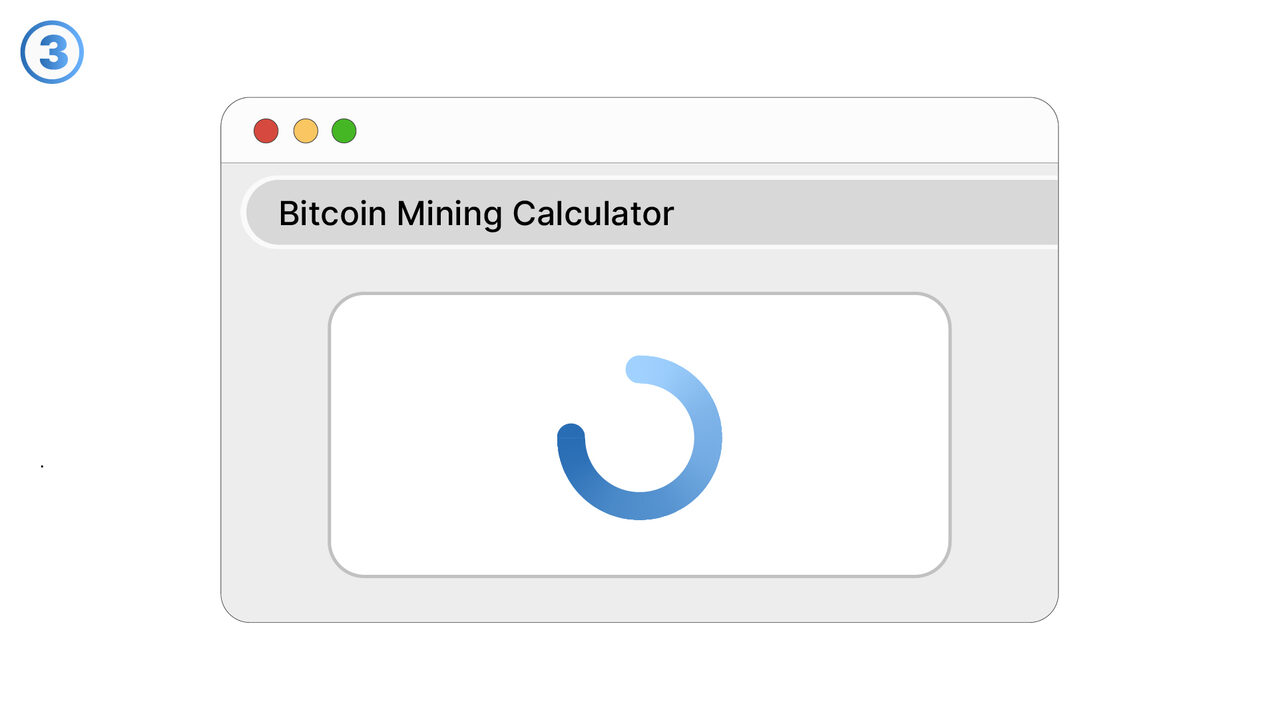Click the word "Bitcoin" in the address bar
Viewport: 1279px width, 720px height.
[333, 213]
